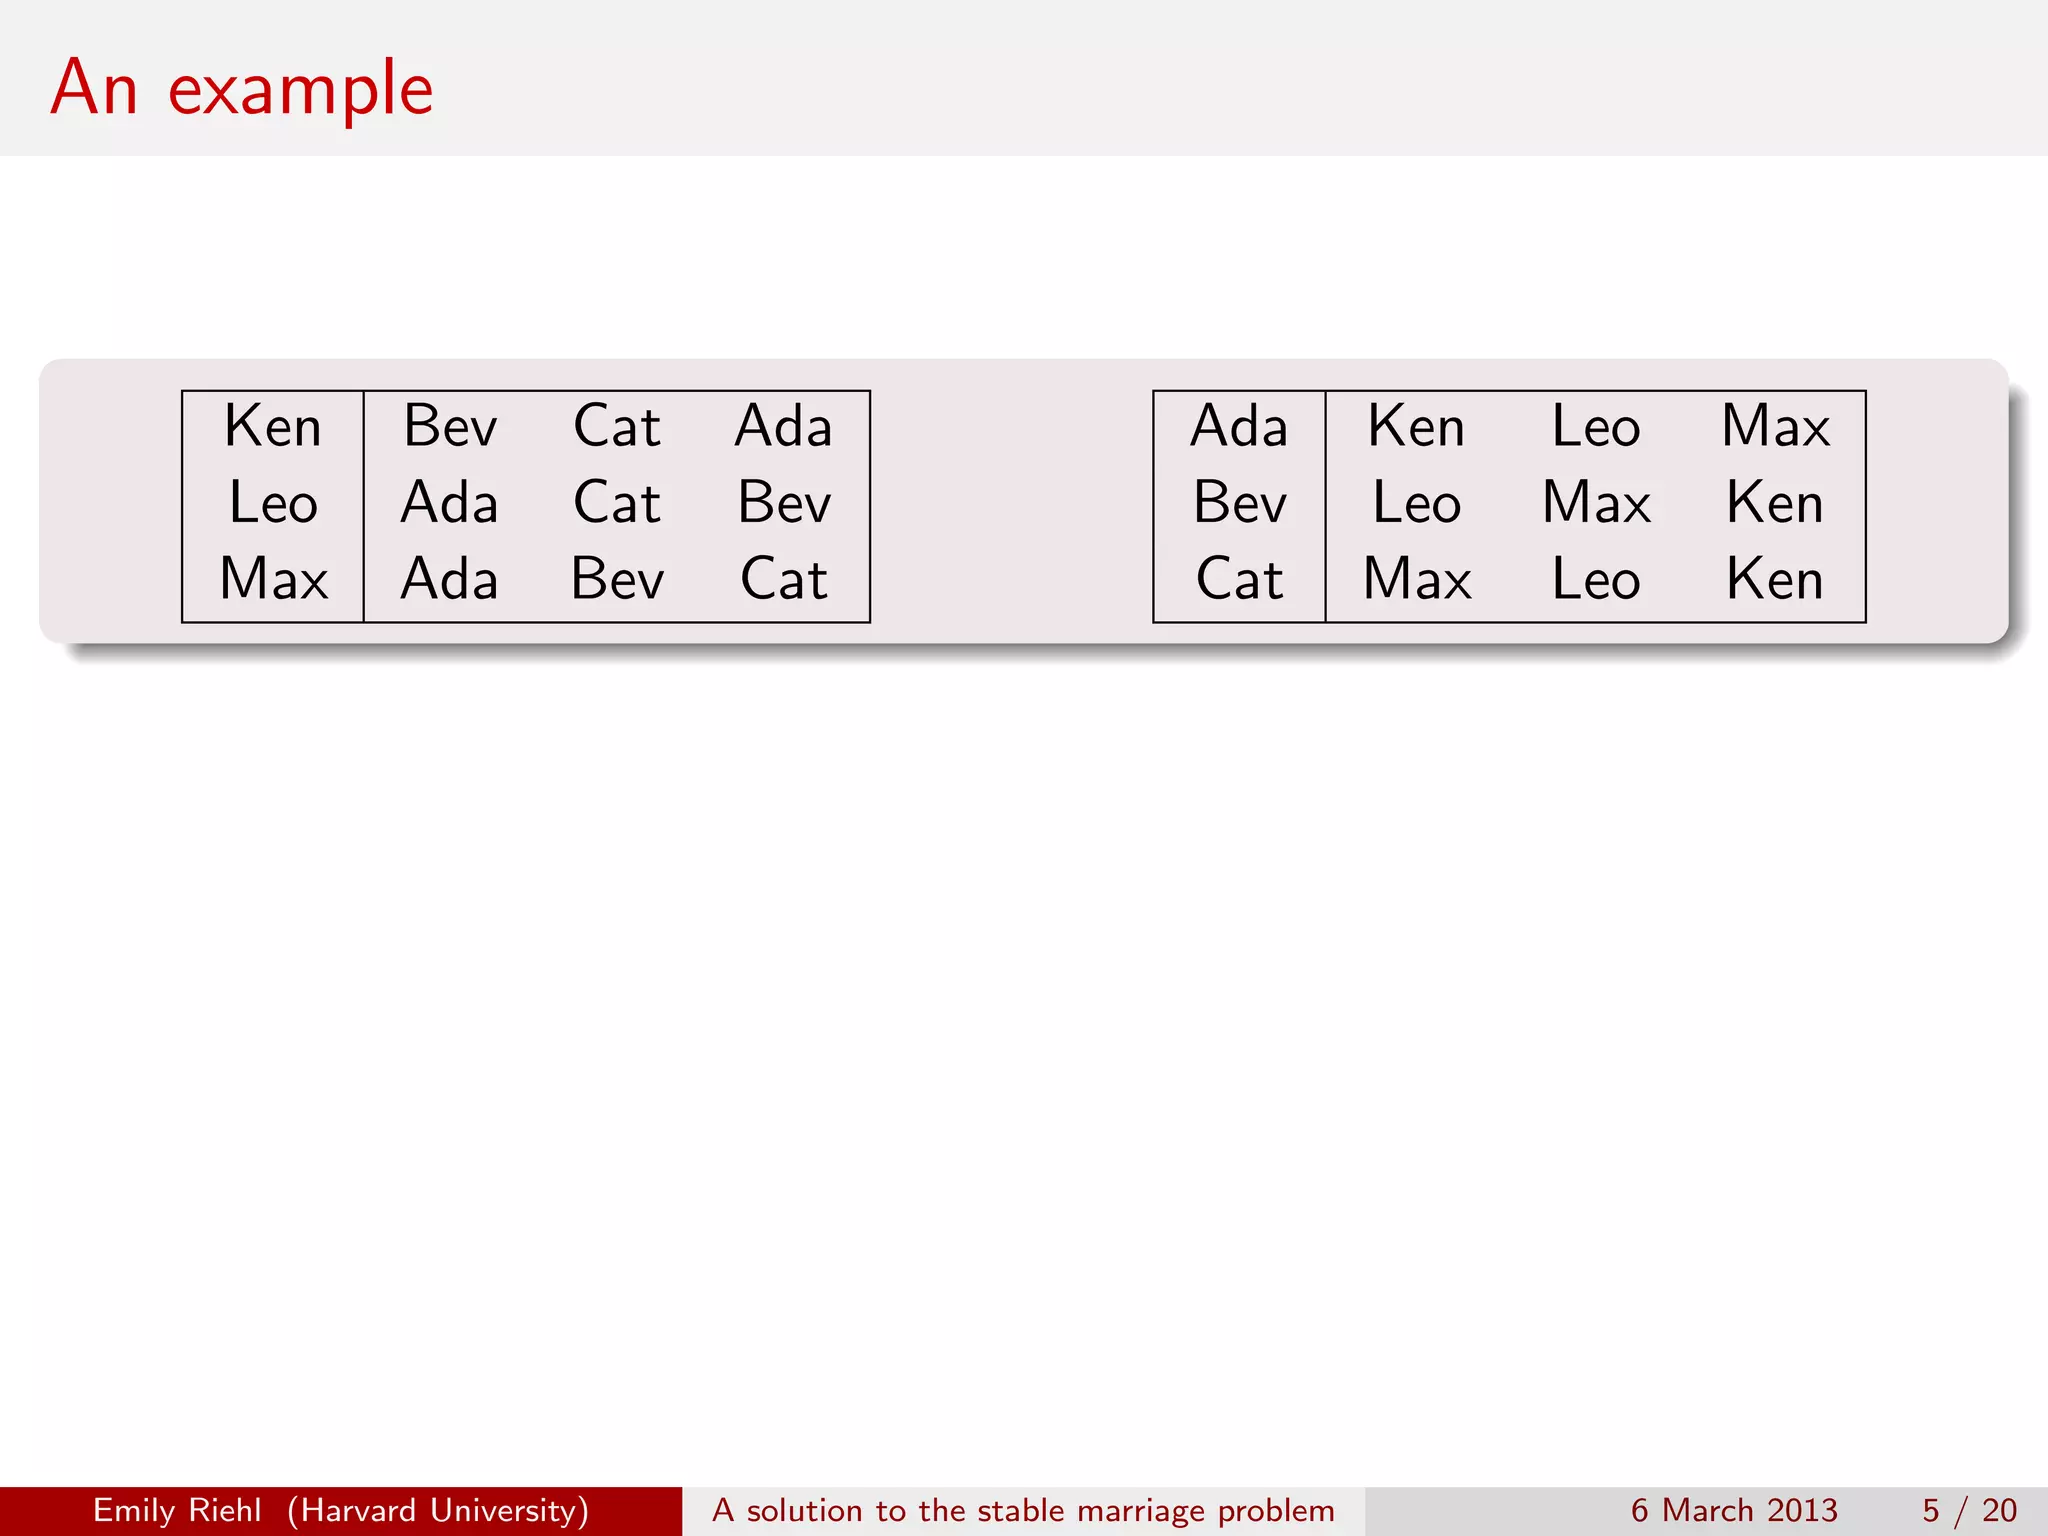Click "Bev", third choice in Leo's row
Image resolution: width=2048 pixels, height=1536 pixels.
(x=784, y=503)
